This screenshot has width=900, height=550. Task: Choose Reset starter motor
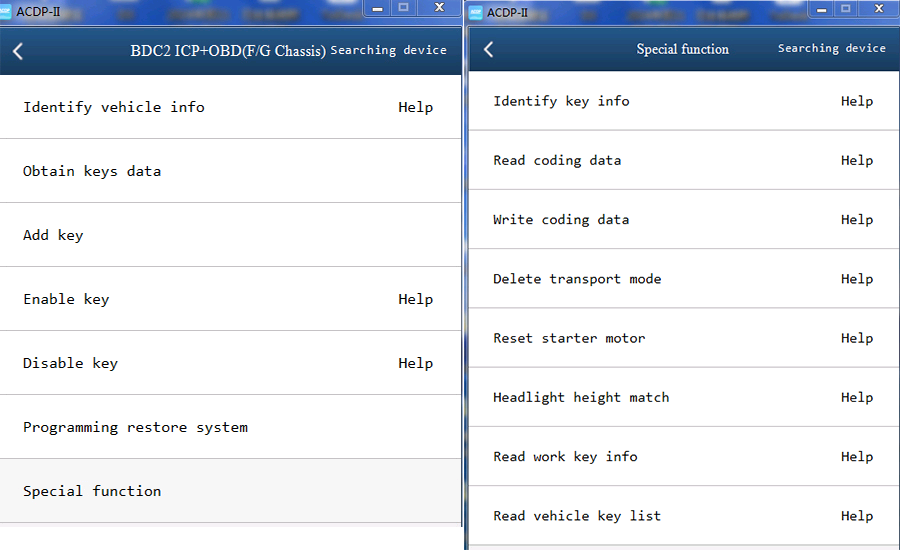(569, 338)
